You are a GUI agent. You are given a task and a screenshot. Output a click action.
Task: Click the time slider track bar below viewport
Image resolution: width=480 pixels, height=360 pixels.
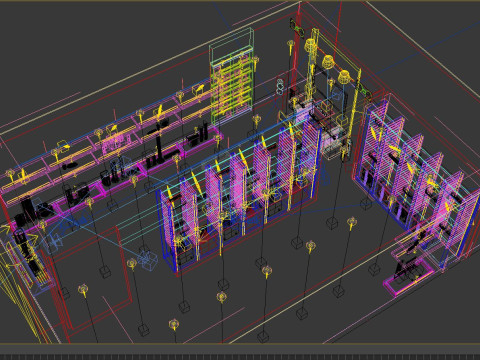(240, 357)
